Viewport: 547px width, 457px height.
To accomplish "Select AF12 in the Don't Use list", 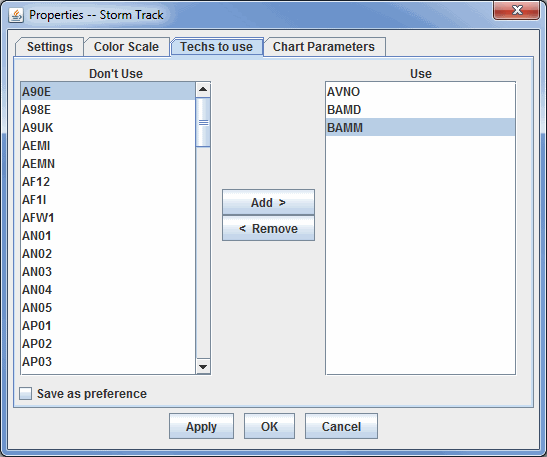I will coord(108,181).
